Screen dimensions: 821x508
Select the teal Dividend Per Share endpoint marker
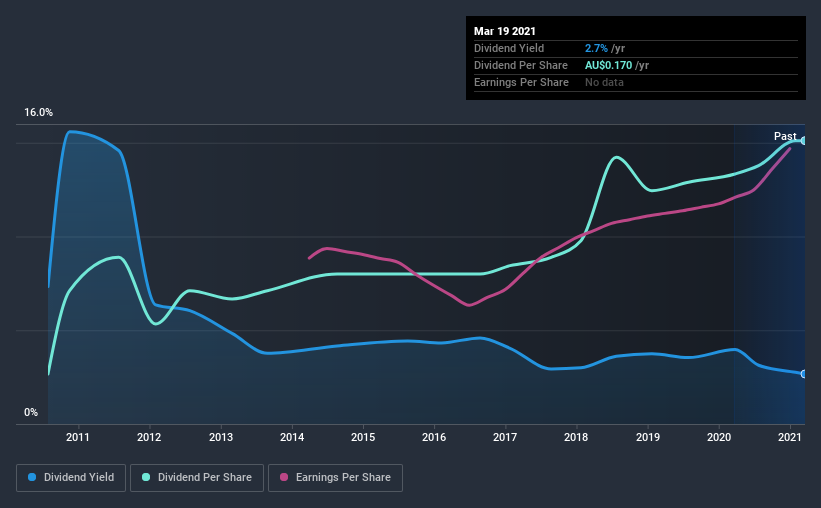pos(804,141)
